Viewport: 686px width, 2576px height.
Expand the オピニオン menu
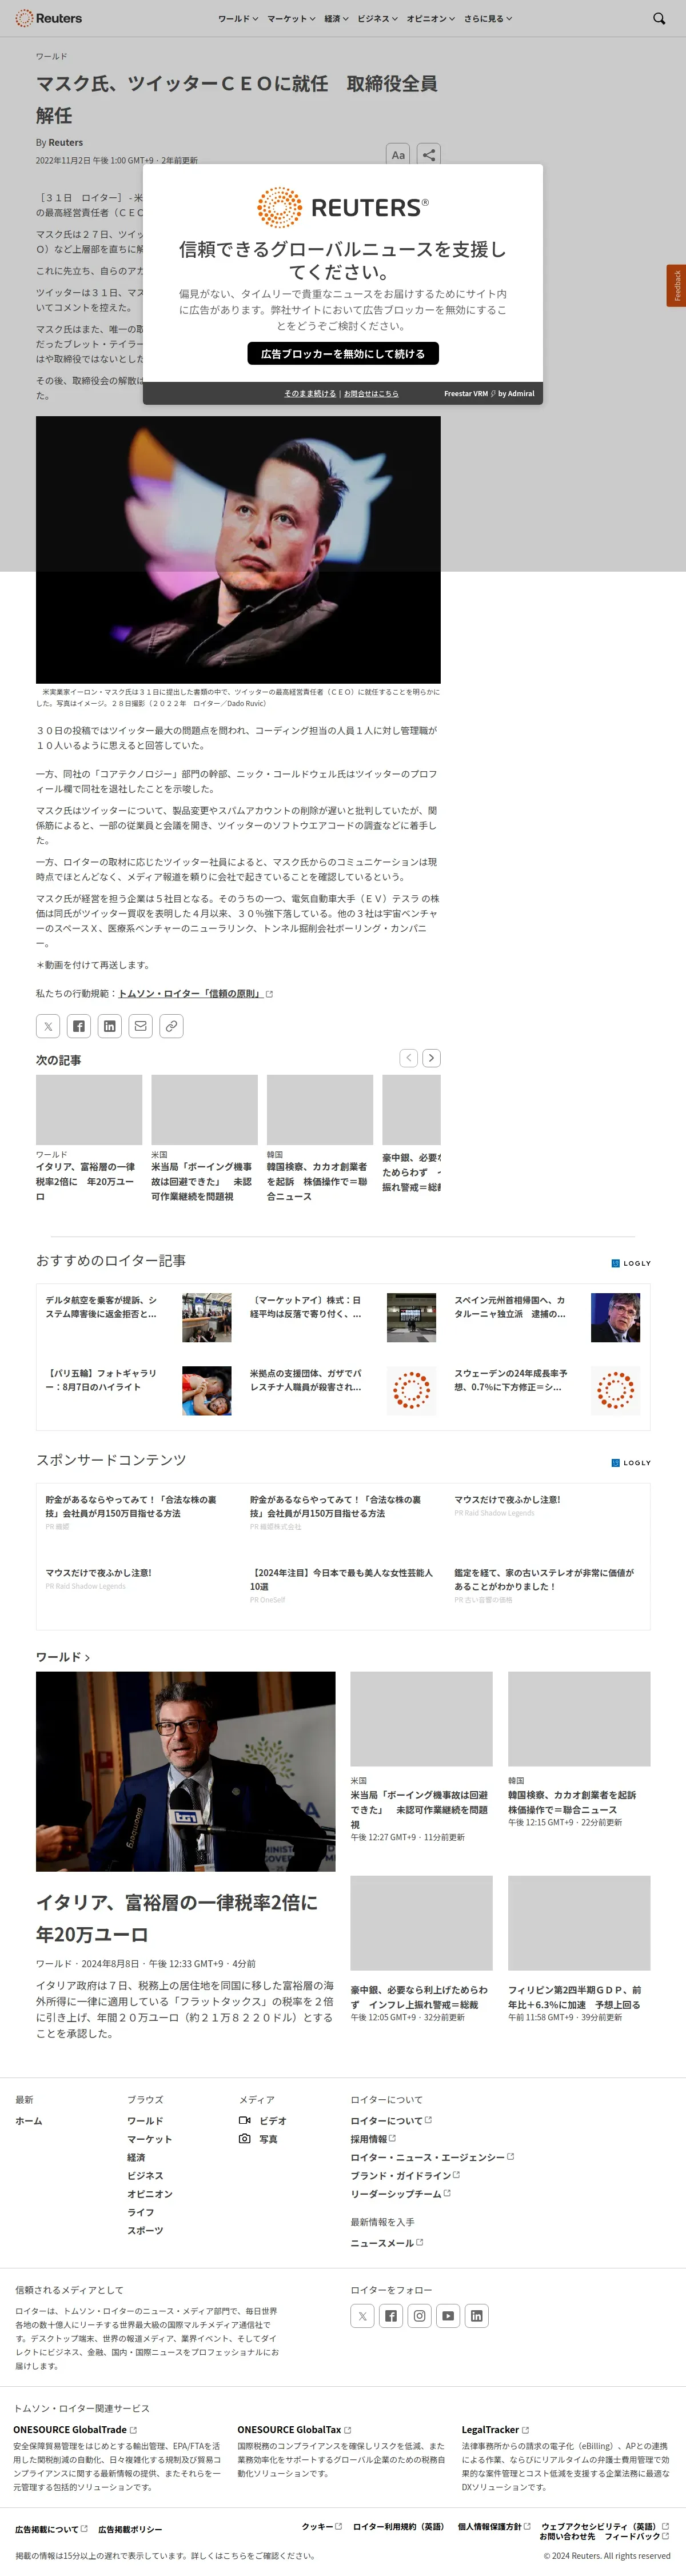tap(430, 18)
